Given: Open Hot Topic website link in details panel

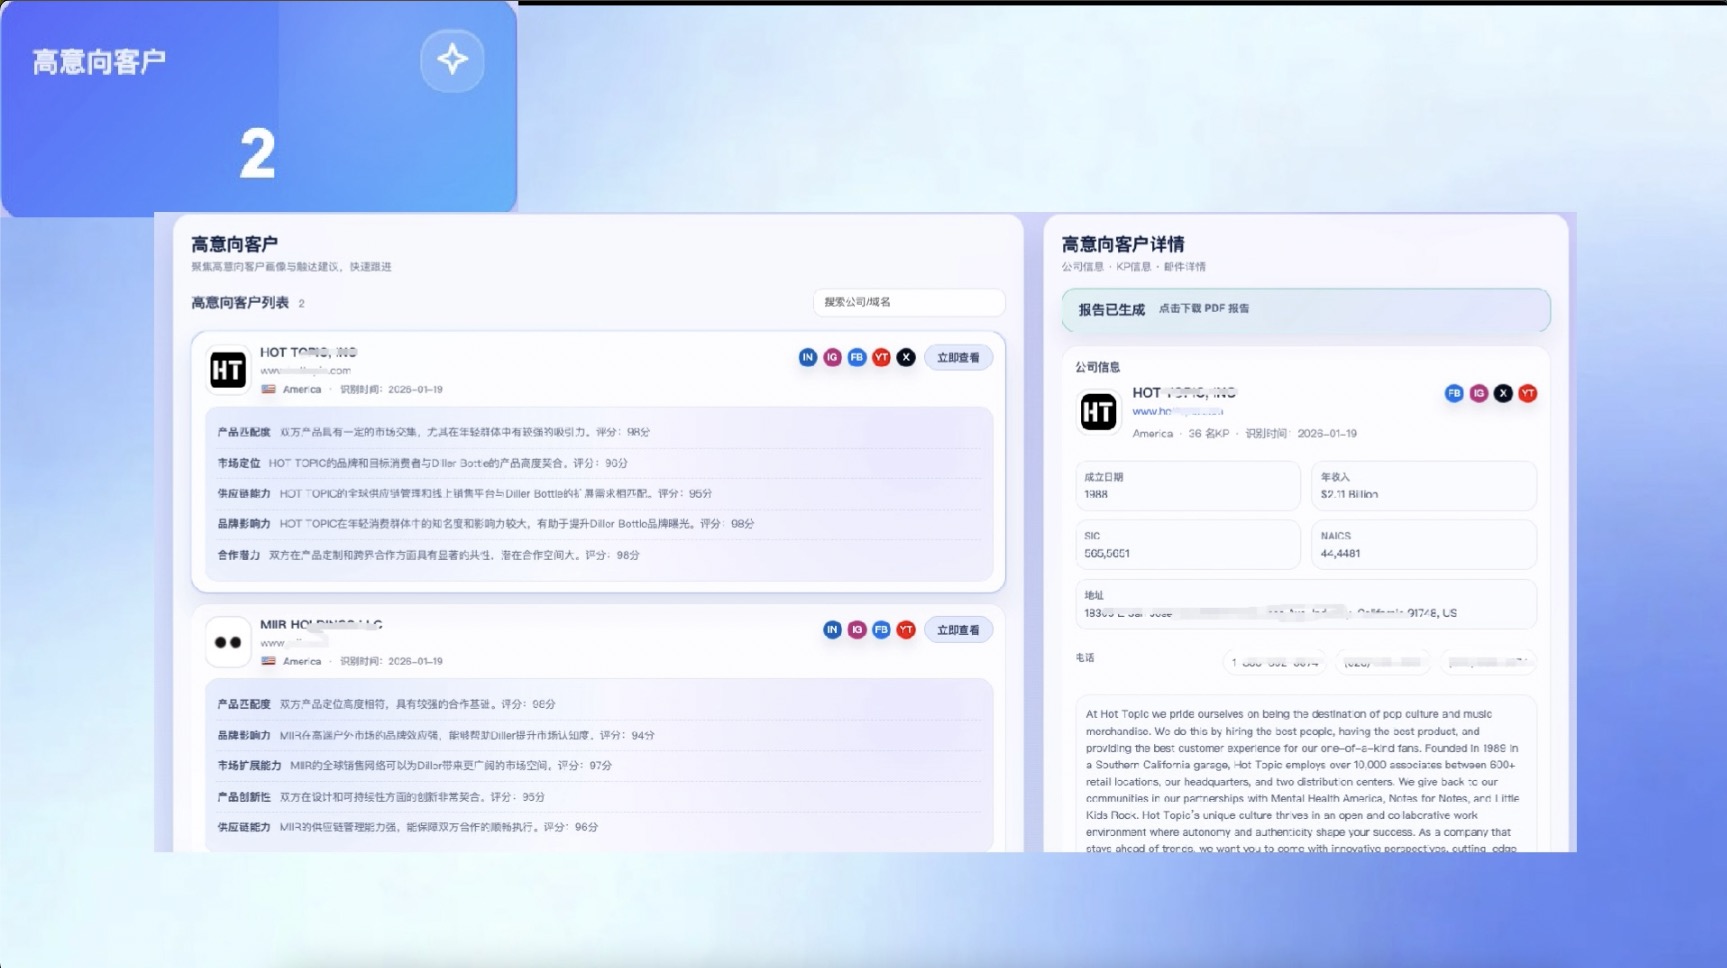Looking at the screenshot, I should (1177, 412).
